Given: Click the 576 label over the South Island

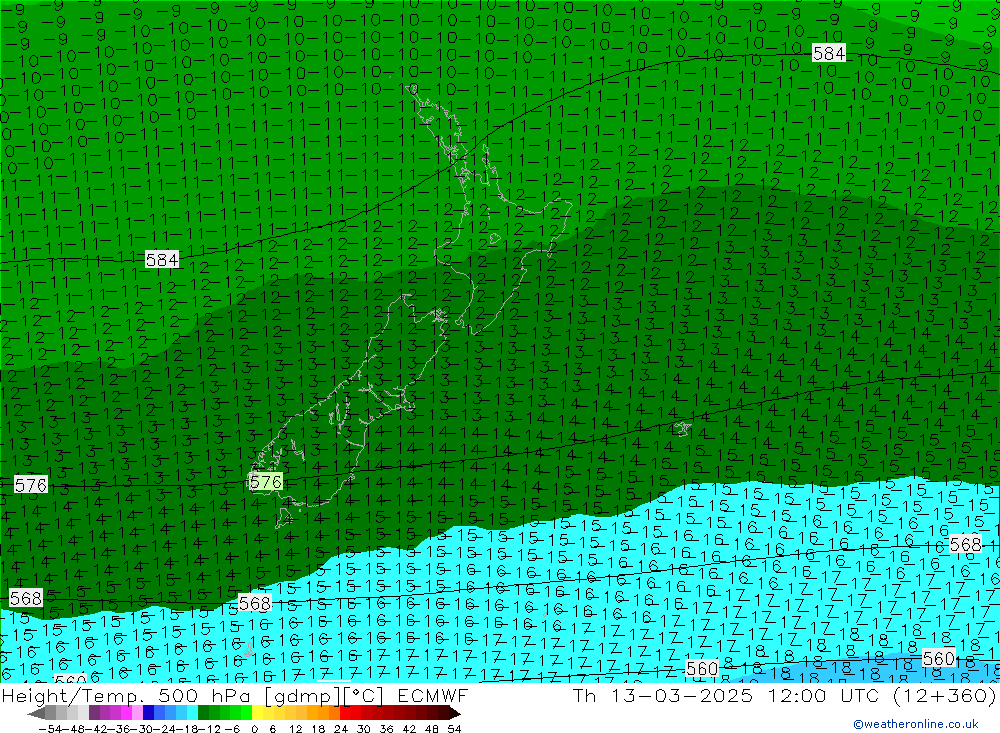Looking at the screenshot, I should tap(265, 482).
